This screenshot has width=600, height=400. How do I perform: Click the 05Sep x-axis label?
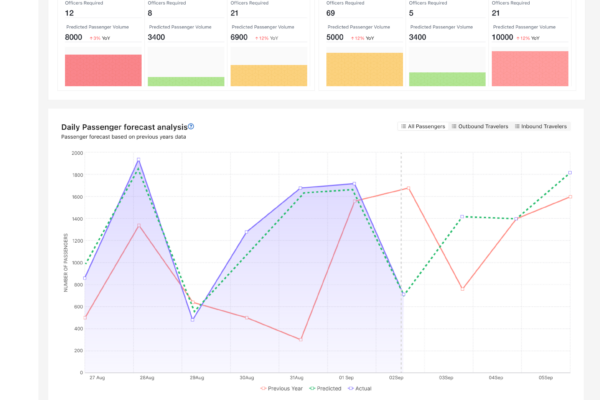pos(546,378)
